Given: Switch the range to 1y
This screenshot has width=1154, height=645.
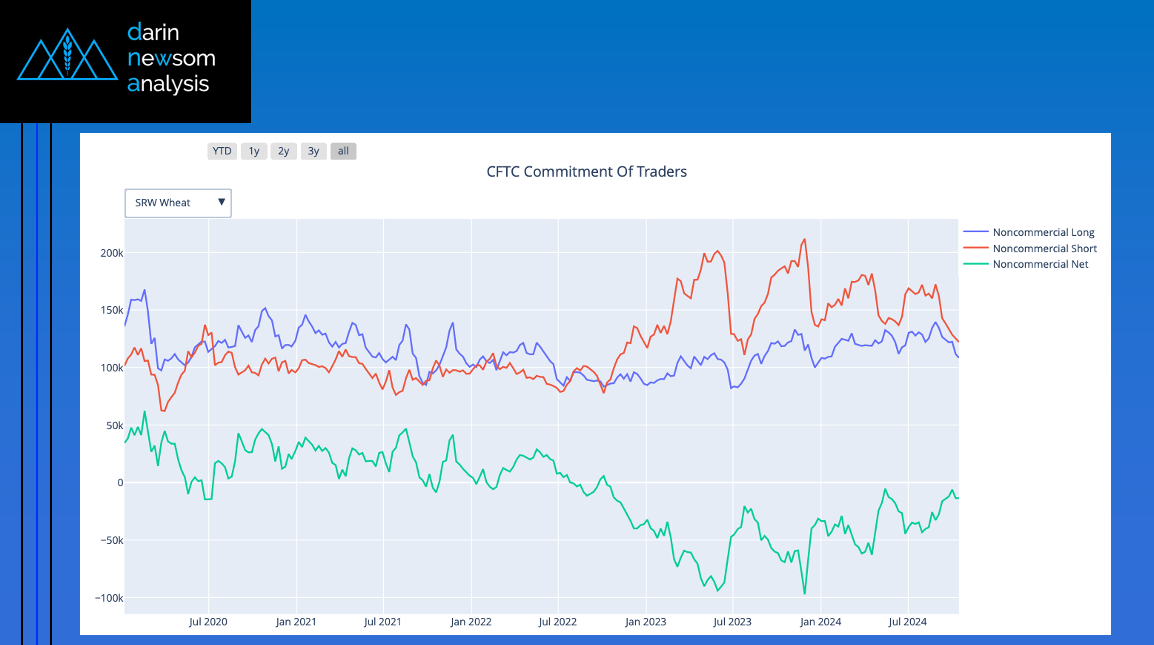Looking at the screenshot, I should (x=254, y=151).
